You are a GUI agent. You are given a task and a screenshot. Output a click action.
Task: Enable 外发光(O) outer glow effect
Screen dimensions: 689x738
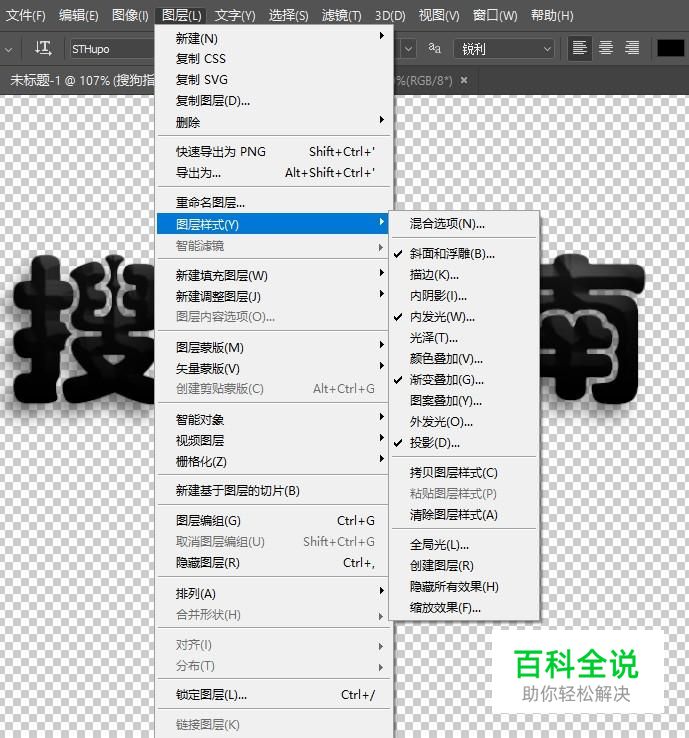[464, 422]
